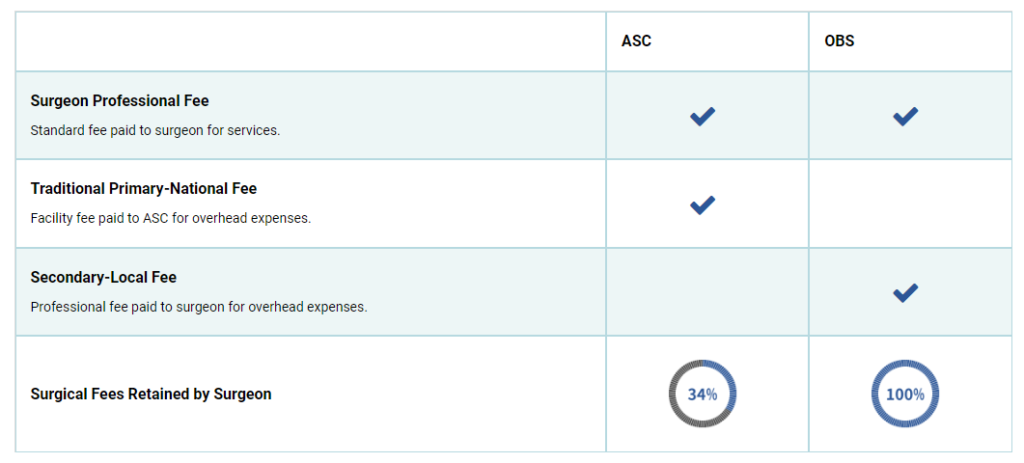Click the 34% text inside the ASC ring

coord(702,394)
